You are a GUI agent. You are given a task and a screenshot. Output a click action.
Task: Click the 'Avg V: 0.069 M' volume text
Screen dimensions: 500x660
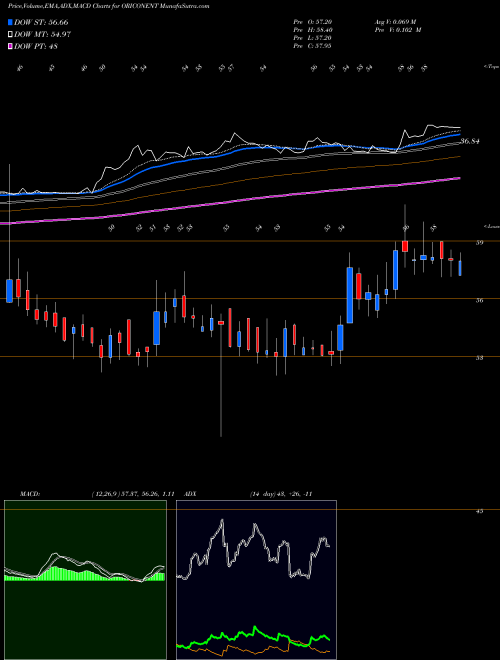tap(395, 22)
